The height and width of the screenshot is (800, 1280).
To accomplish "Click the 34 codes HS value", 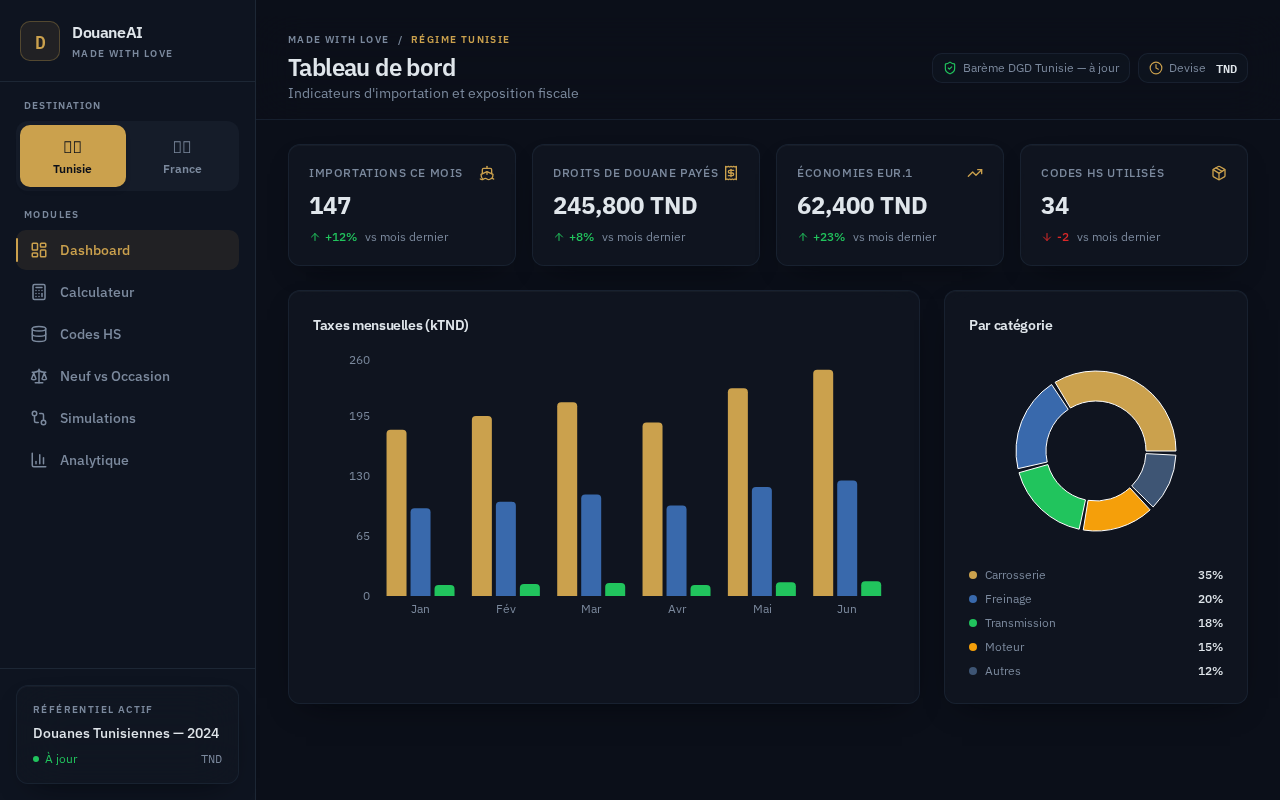I will pos(1055,206).
